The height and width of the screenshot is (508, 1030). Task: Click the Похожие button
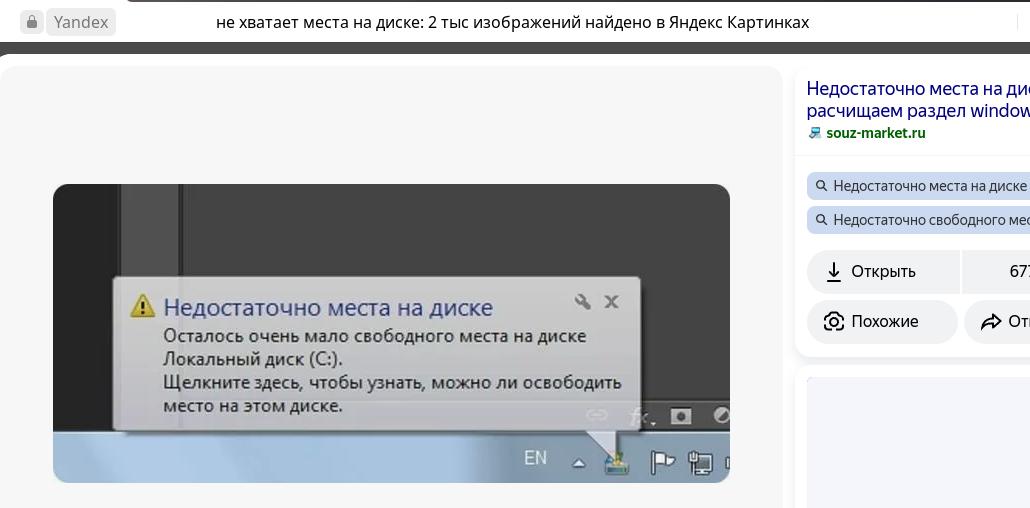click(x=882, y=321)
